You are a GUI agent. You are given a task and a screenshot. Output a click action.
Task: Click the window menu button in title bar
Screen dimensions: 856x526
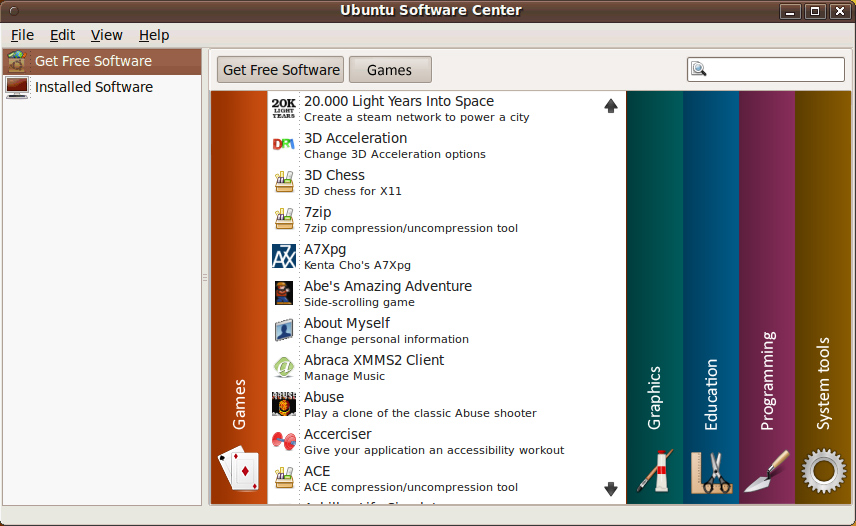pos(14,10)
